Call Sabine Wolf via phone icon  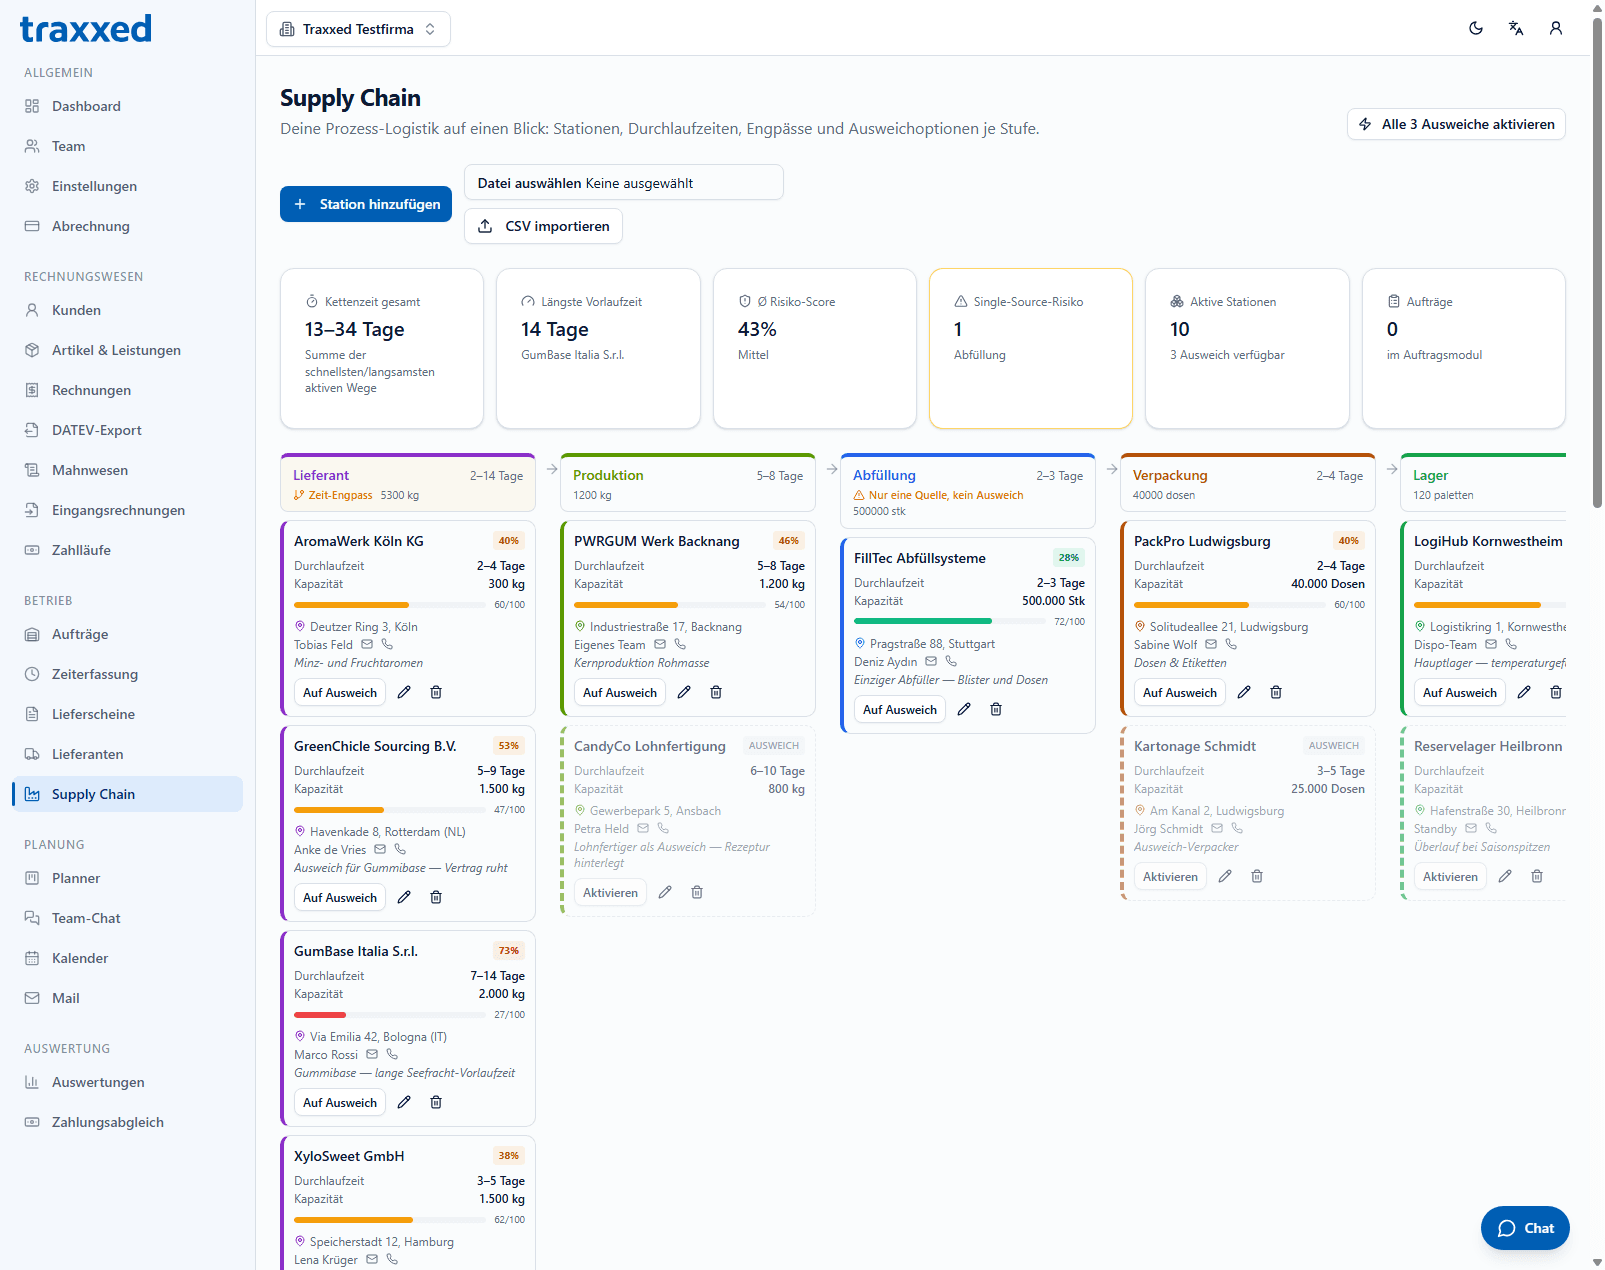(1231, 645)
